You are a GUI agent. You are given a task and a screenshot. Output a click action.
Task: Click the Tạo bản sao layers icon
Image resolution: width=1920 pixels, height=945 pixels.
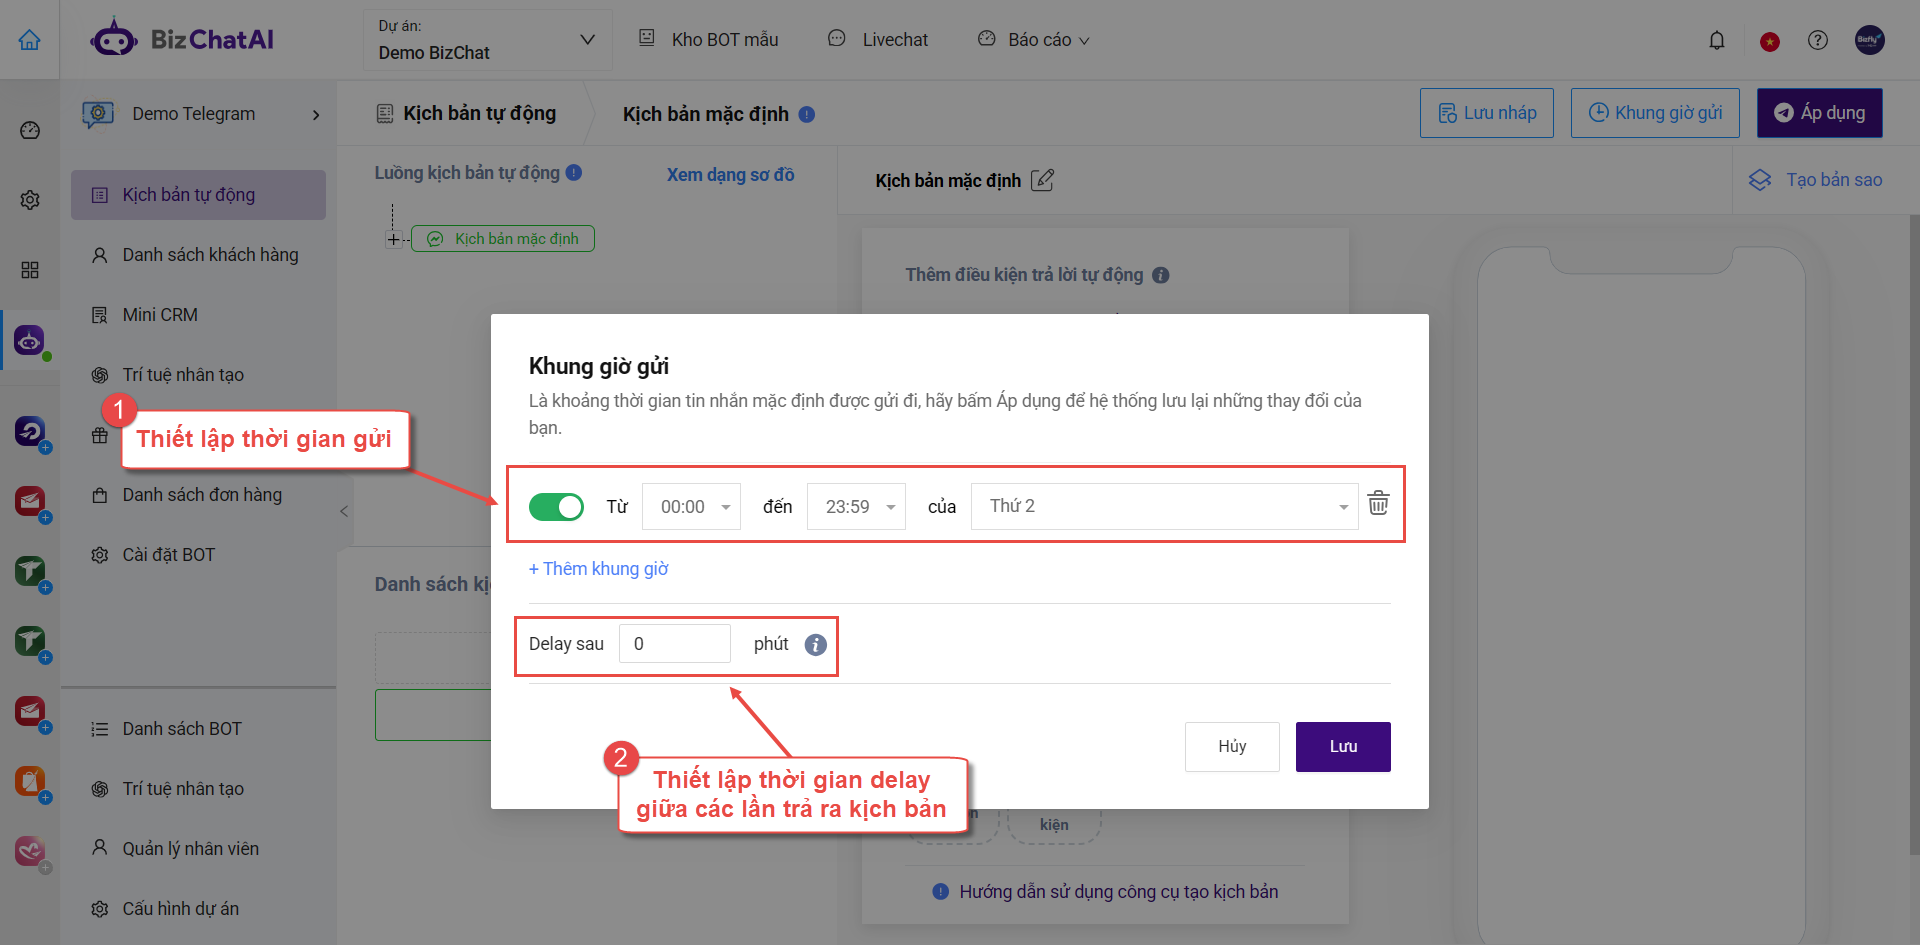1760,180
